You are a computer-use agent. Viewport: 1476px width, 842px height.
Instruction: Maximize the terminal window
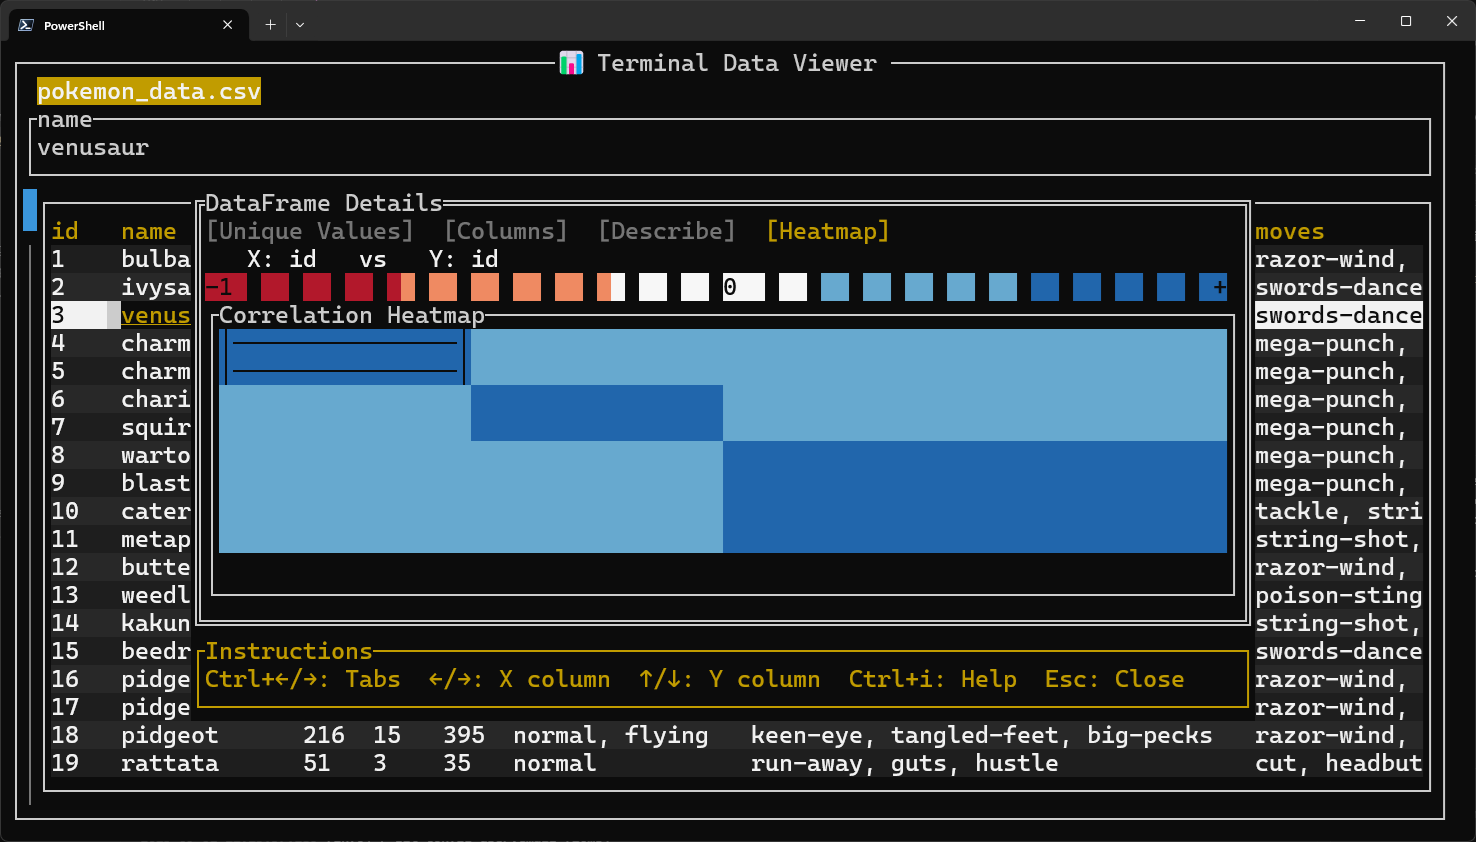(1406, 21)
